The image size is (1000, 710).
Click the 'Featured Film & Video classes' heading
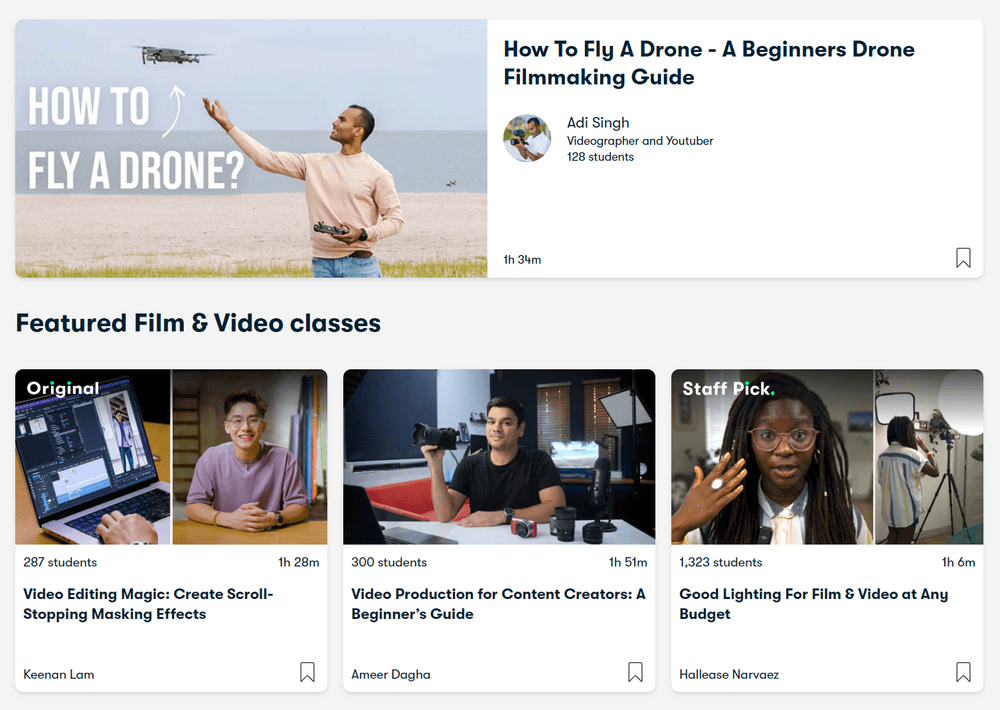coord(199,323)
